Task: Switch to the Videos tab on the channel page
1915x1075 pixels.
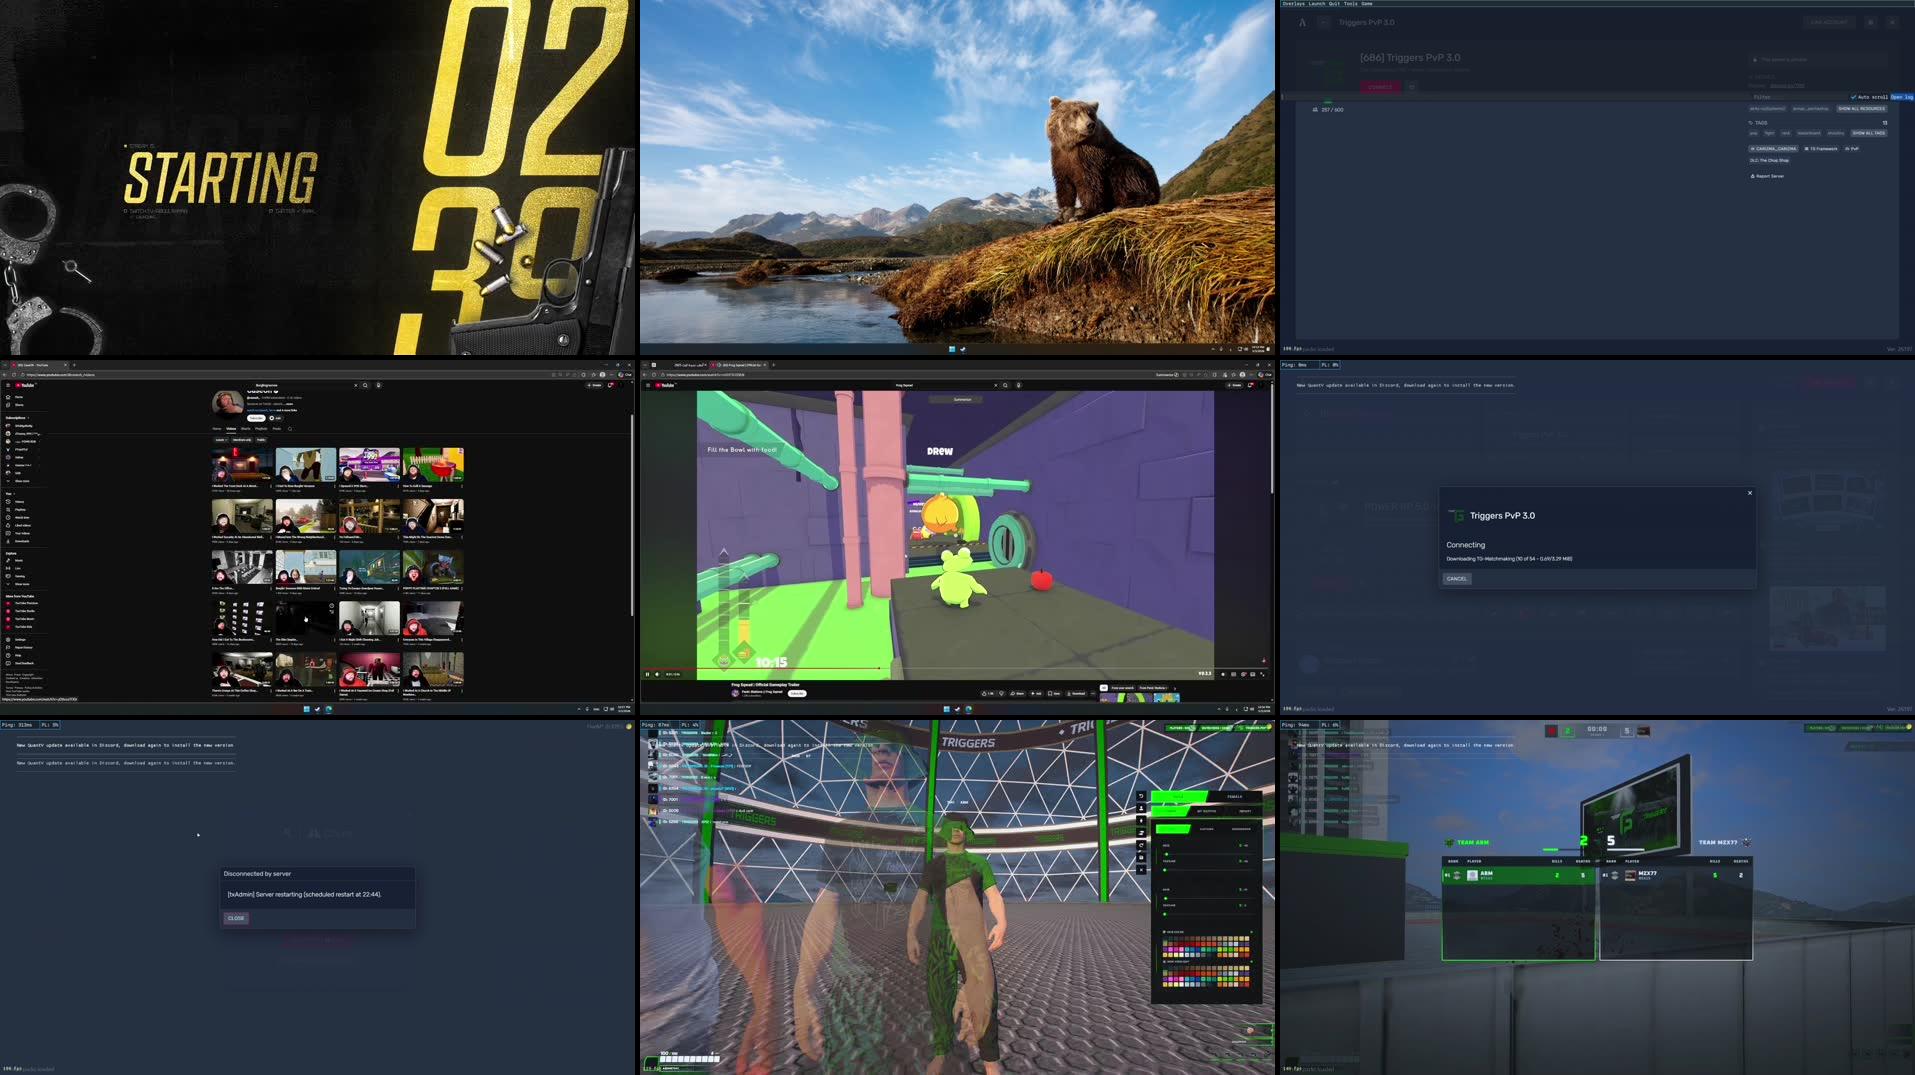Action: point(230,428)
